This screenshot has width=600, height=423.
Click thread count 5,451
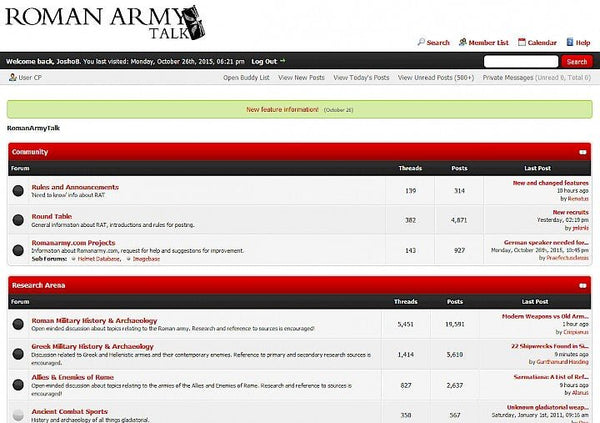click(405, 324)
